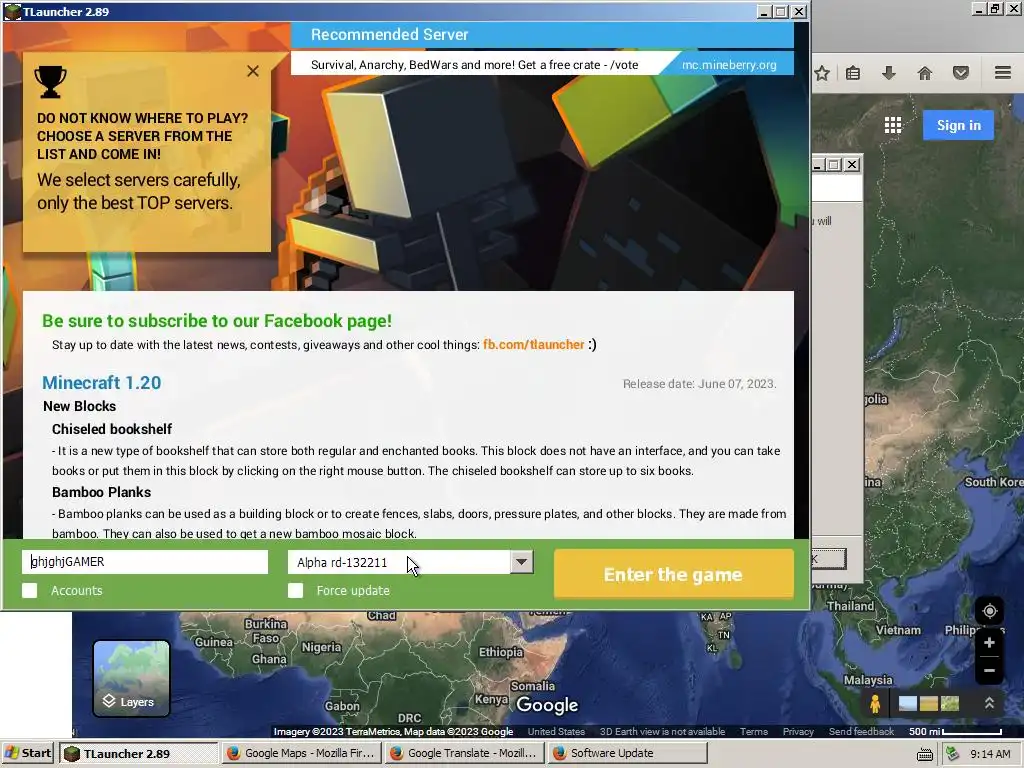Open the Google apps grid icon
This screenshot has width=1024, height=768.
(893, 125)
